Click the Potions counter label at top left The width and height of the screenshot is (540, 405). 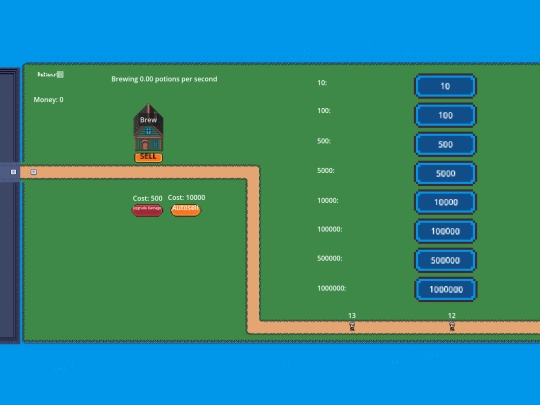[51, 74]
